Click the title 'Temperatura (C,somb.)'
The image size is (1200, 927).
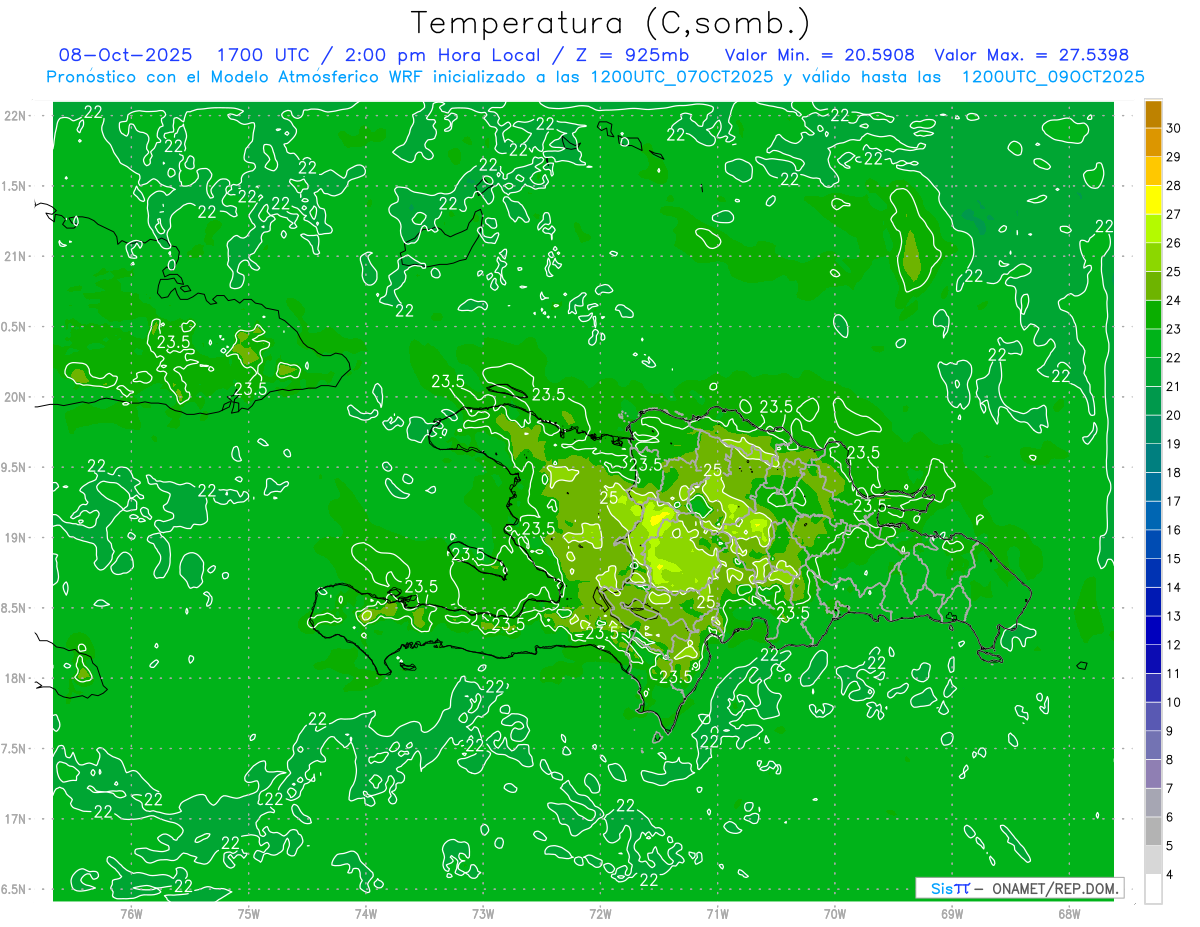pos(611,23)
